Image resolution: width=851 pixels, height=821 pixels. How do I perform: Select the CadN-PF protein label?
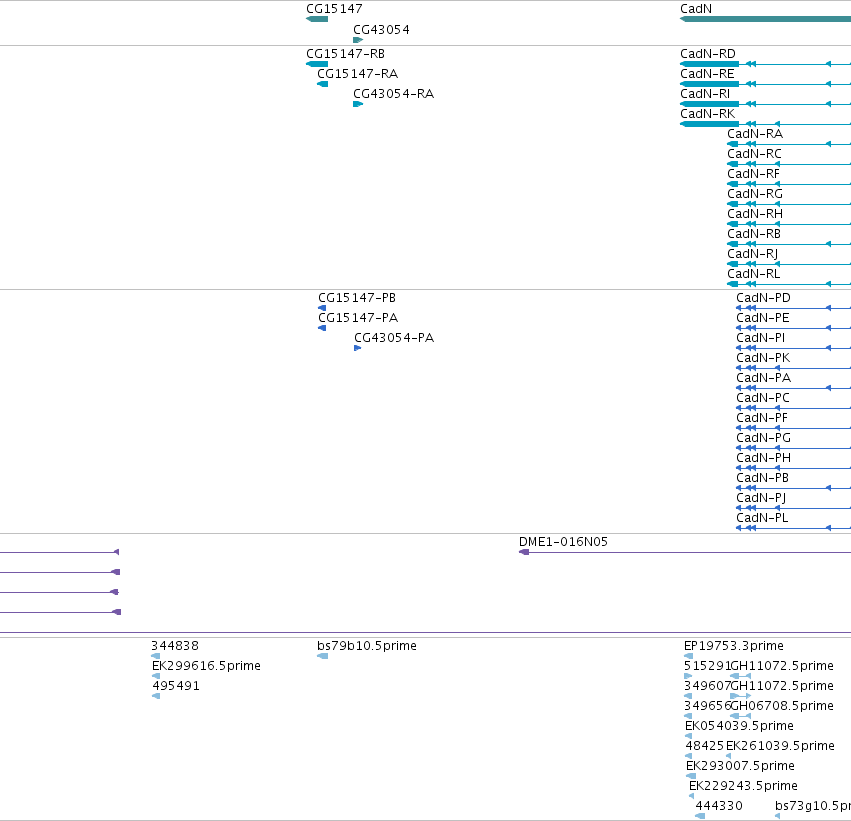coord(762,418)
